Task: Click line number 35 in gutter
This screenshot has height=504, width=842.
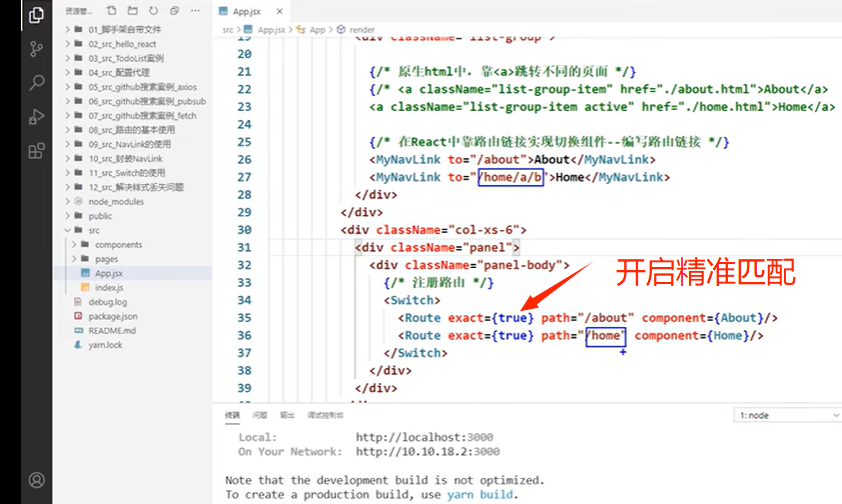Action: tap(244, 318)
